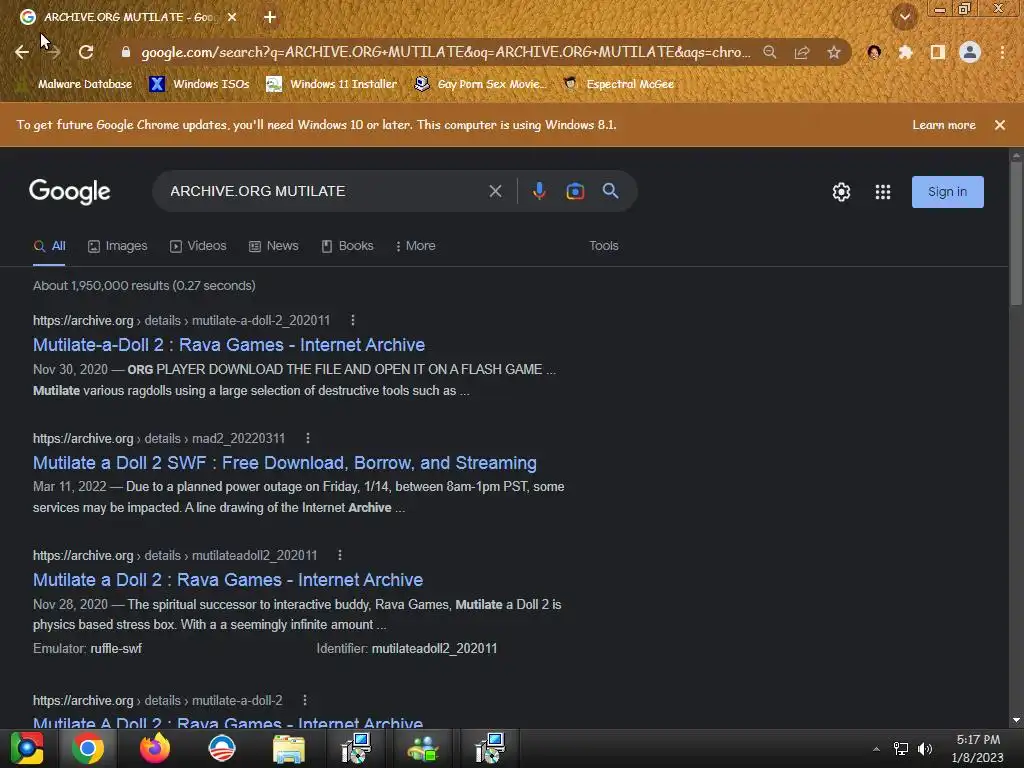This screenshot has width=1024, height=768.
Task: Reload the current page
Action: pos(86,52)
